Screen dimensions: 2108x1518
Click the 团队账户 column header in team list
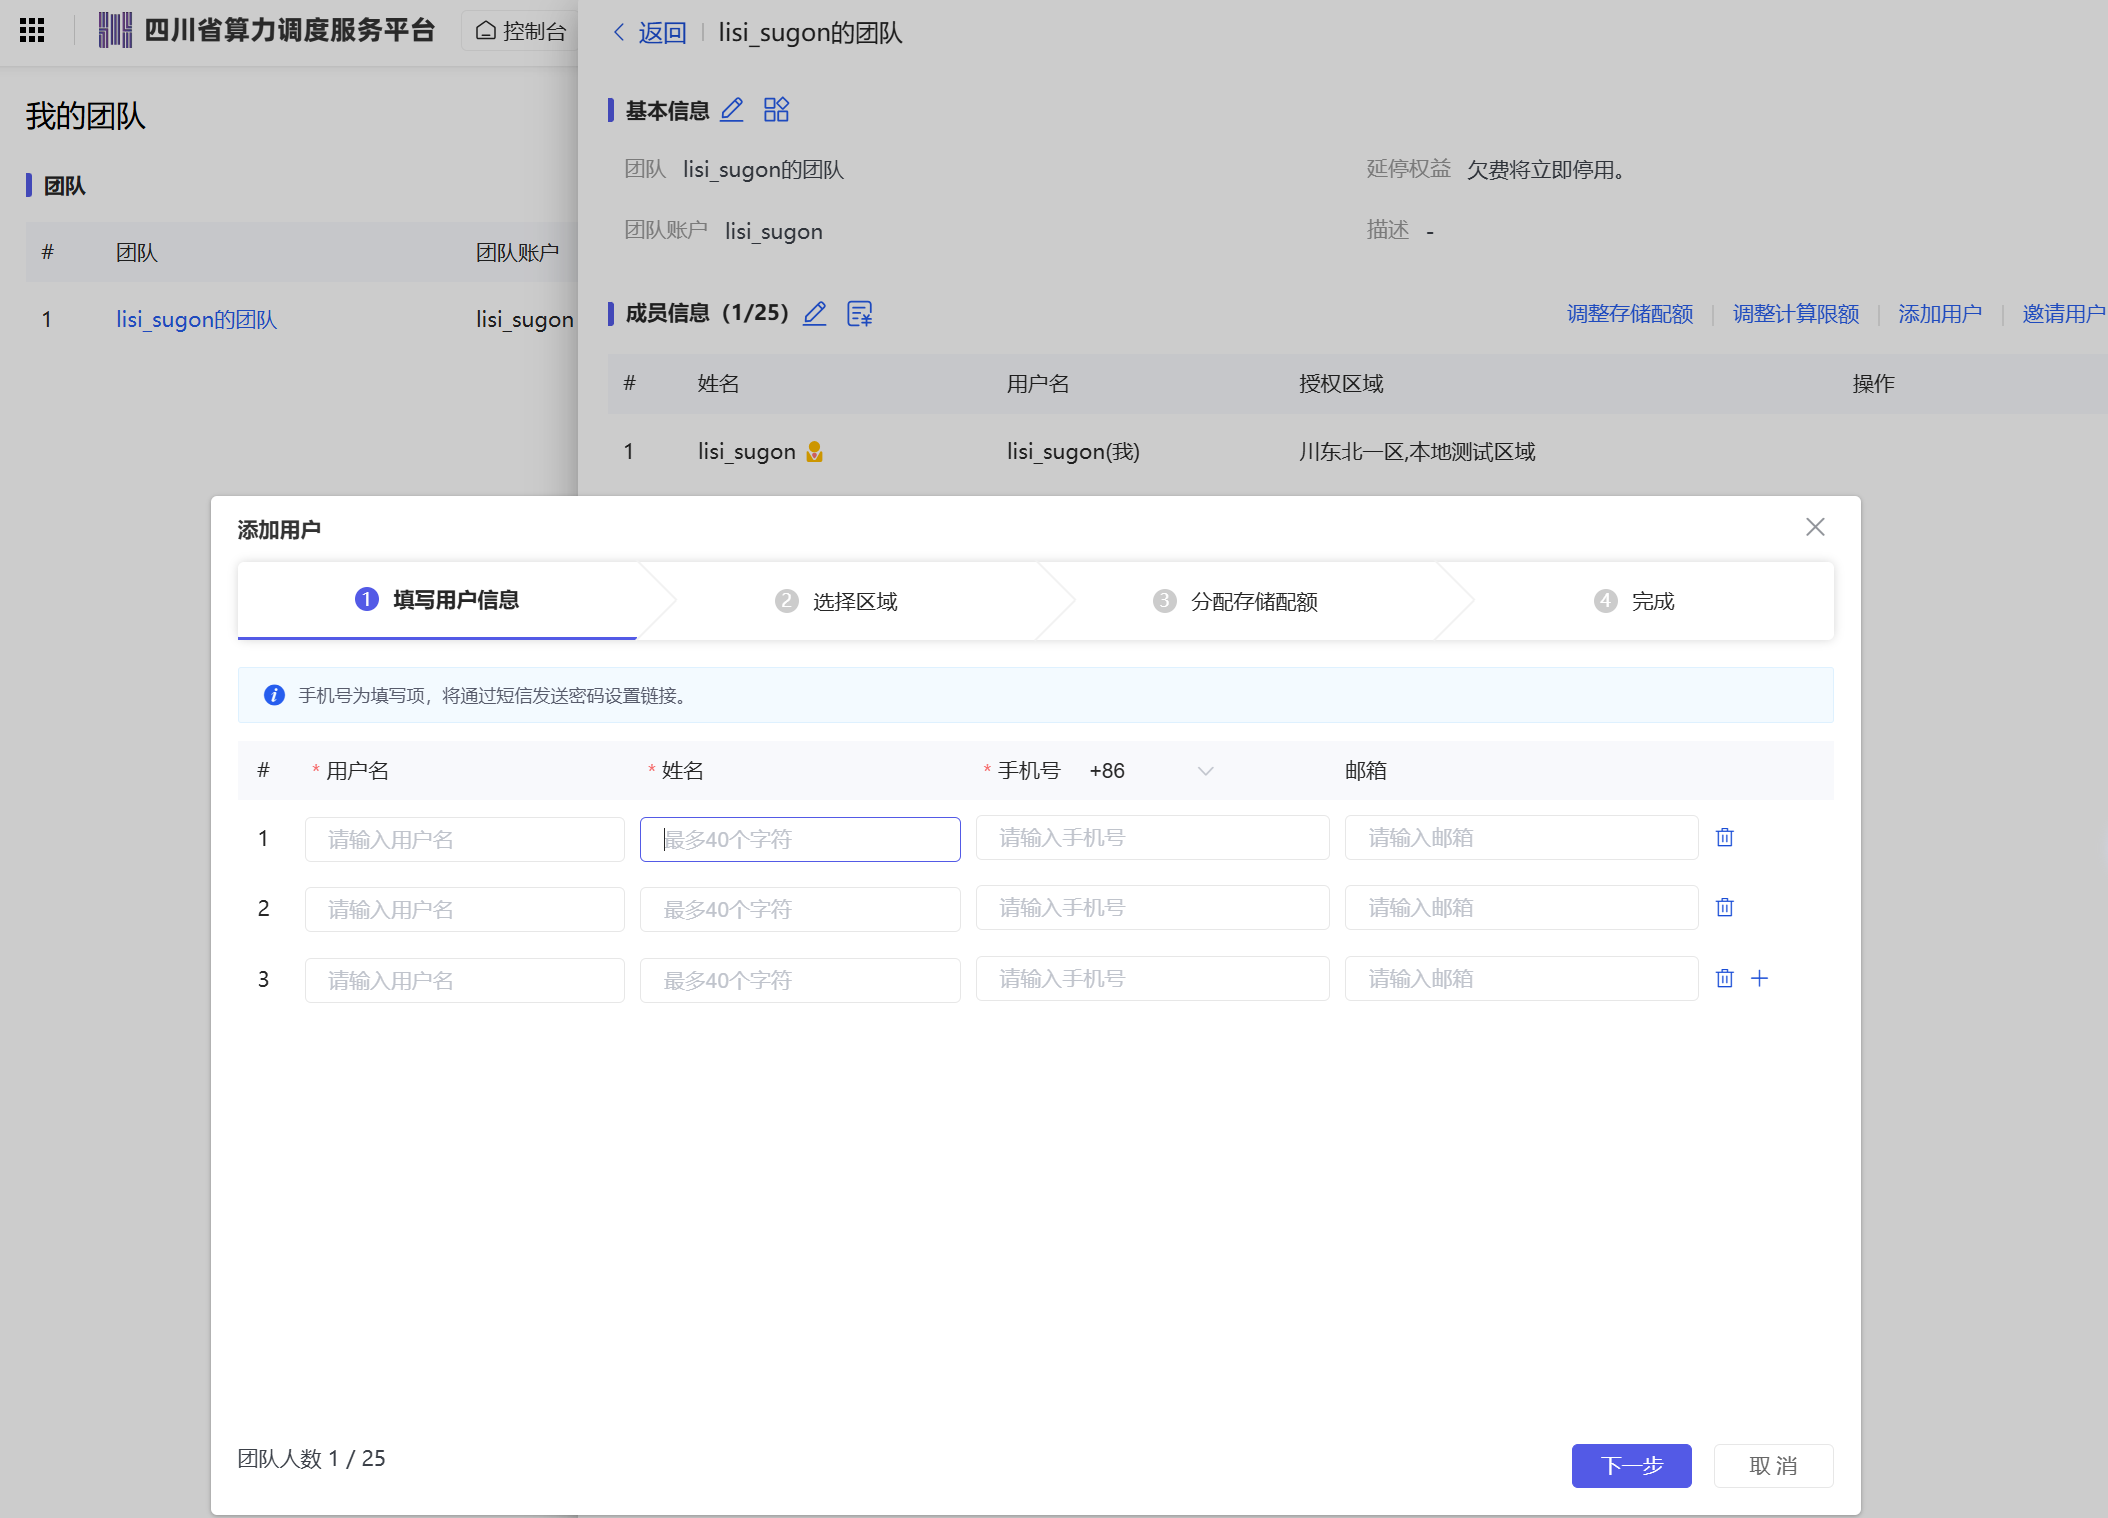tap(517, 253)
